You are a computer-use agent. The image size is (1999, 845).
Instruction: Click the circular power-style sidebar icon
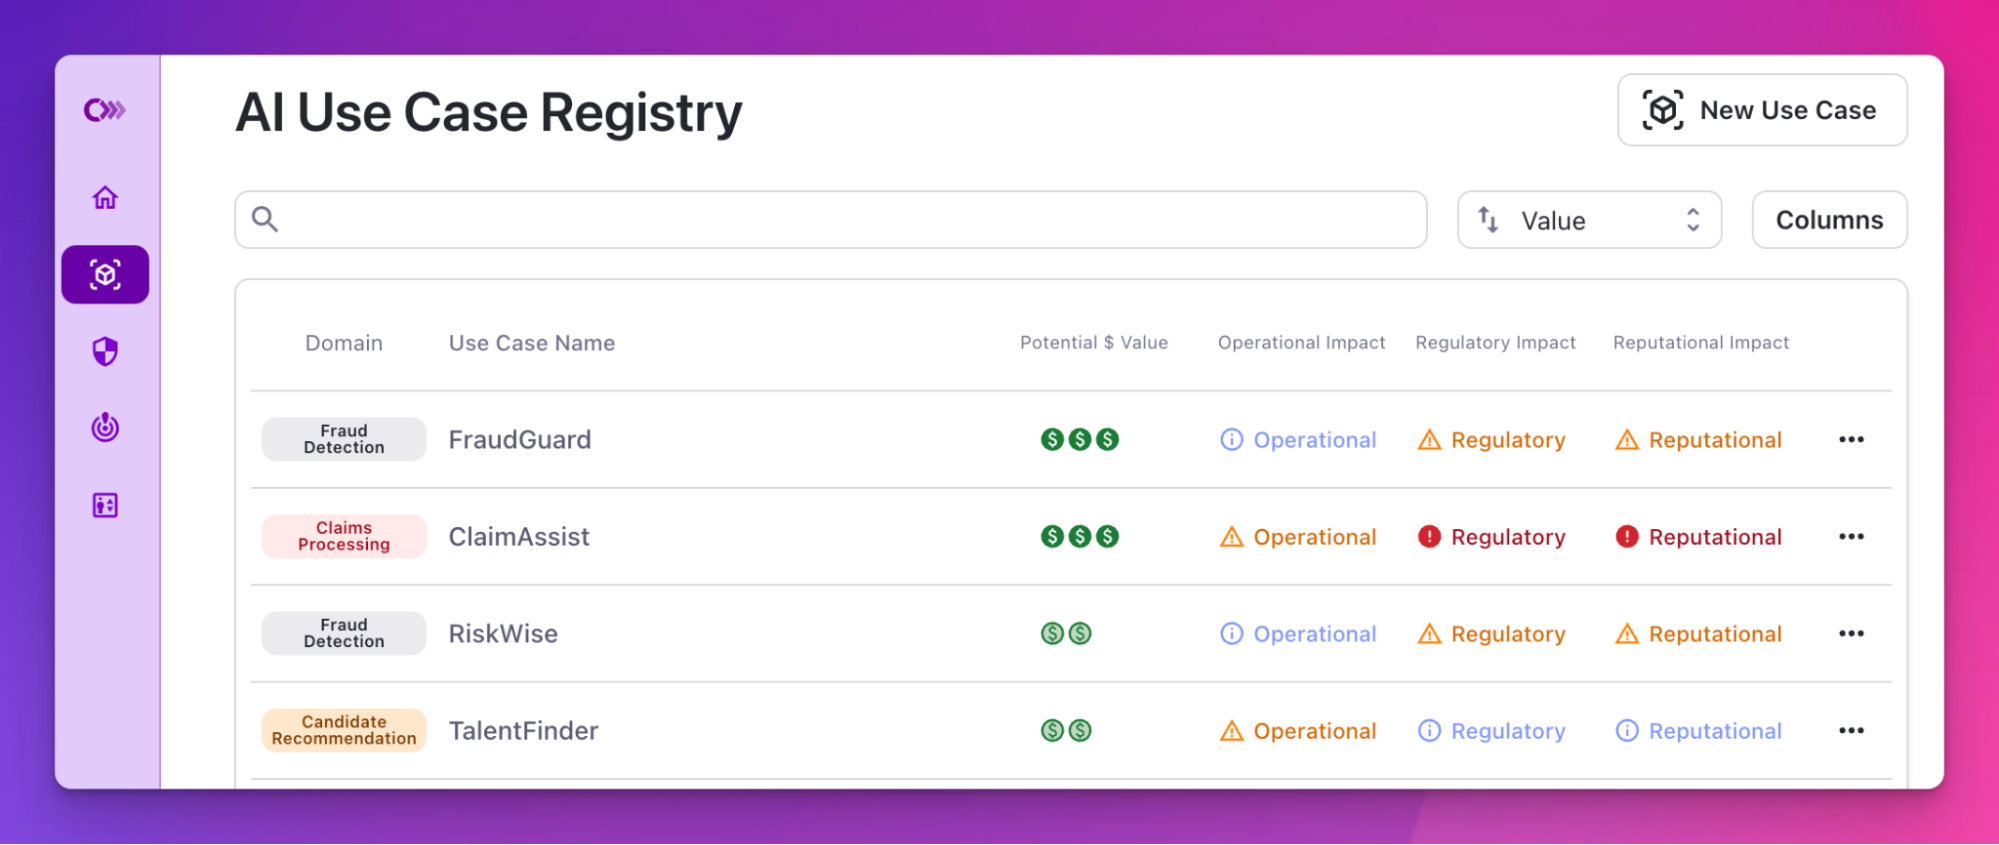105,428
